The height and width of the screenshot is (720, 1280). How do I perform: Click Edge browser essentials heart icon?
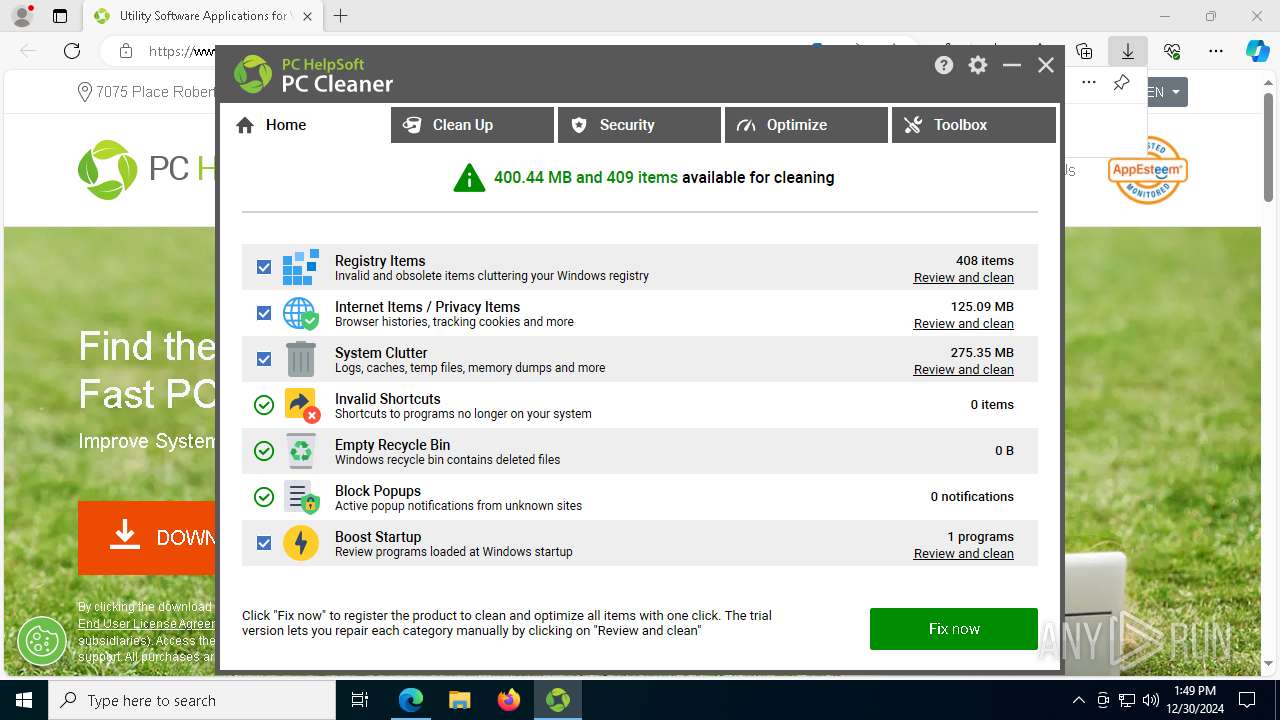point(1172,51)
